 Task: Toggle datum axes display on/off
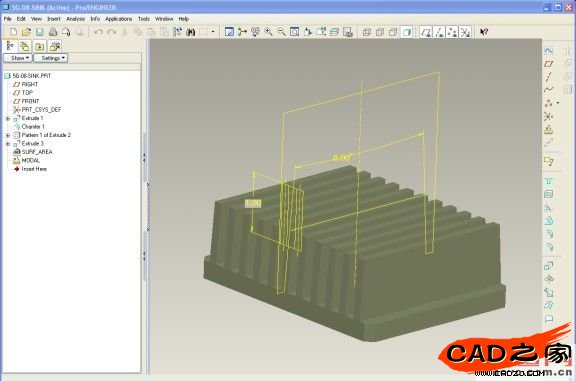pos(439,32)
